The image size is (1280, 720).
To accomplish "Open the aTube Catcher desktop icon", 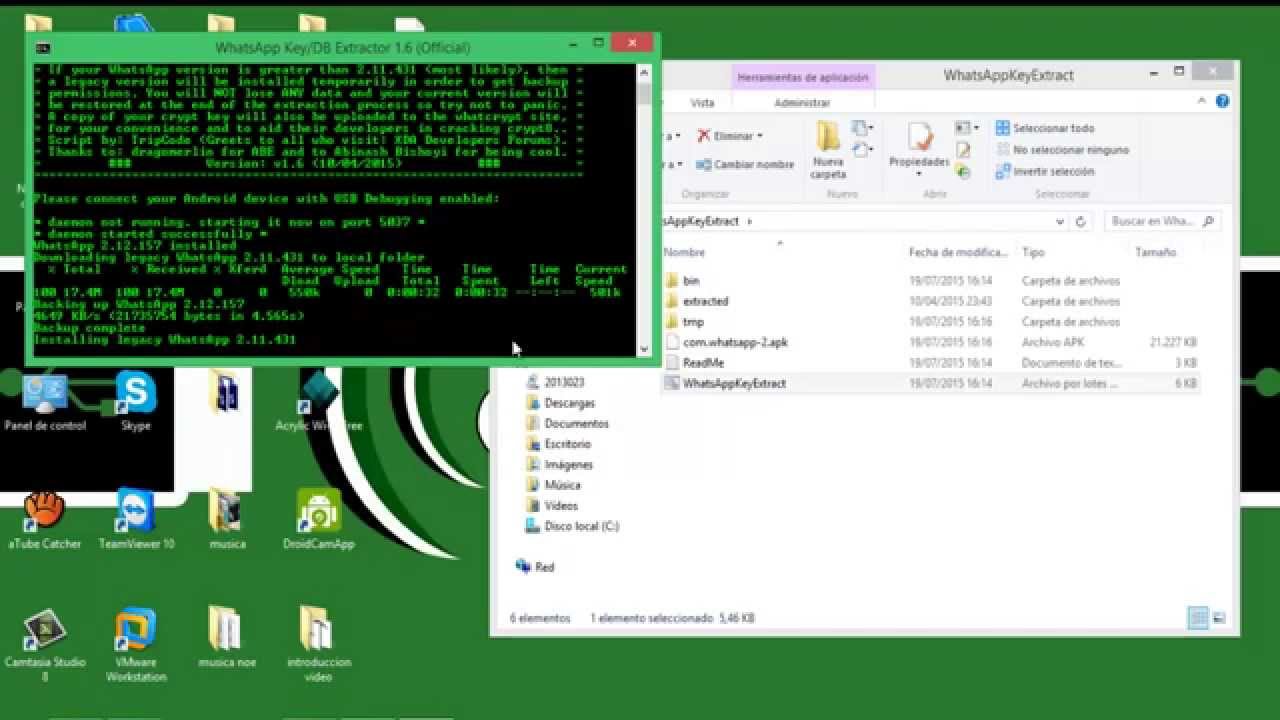I will click(45, 521).
